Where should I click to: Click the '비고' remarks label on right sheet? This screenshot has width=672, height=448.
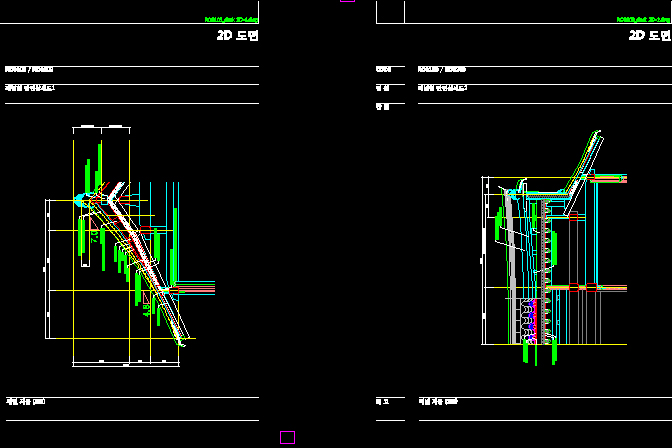click(x=382, y=402)
